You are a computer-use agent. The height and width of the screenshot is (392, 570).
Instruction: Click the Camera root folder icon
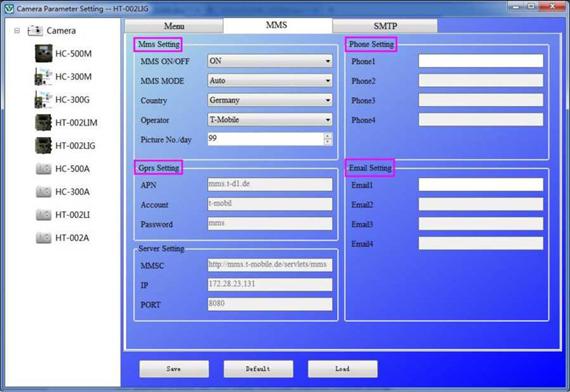tap(35, 31)
